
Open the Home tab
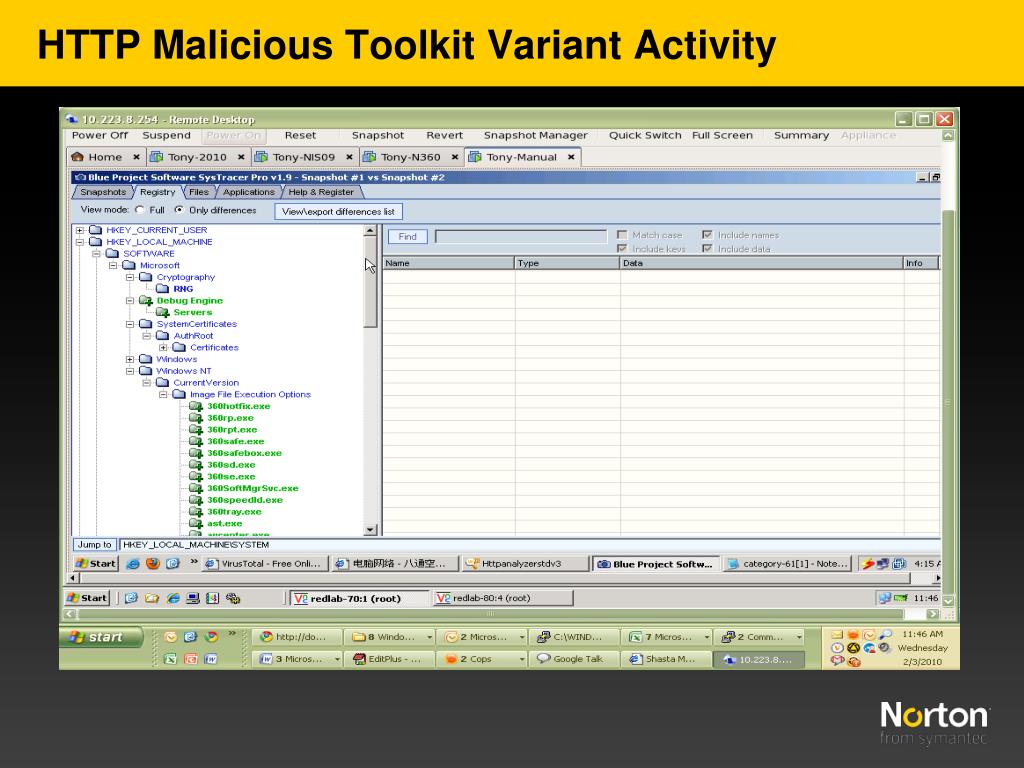click(x=105, y=157)
